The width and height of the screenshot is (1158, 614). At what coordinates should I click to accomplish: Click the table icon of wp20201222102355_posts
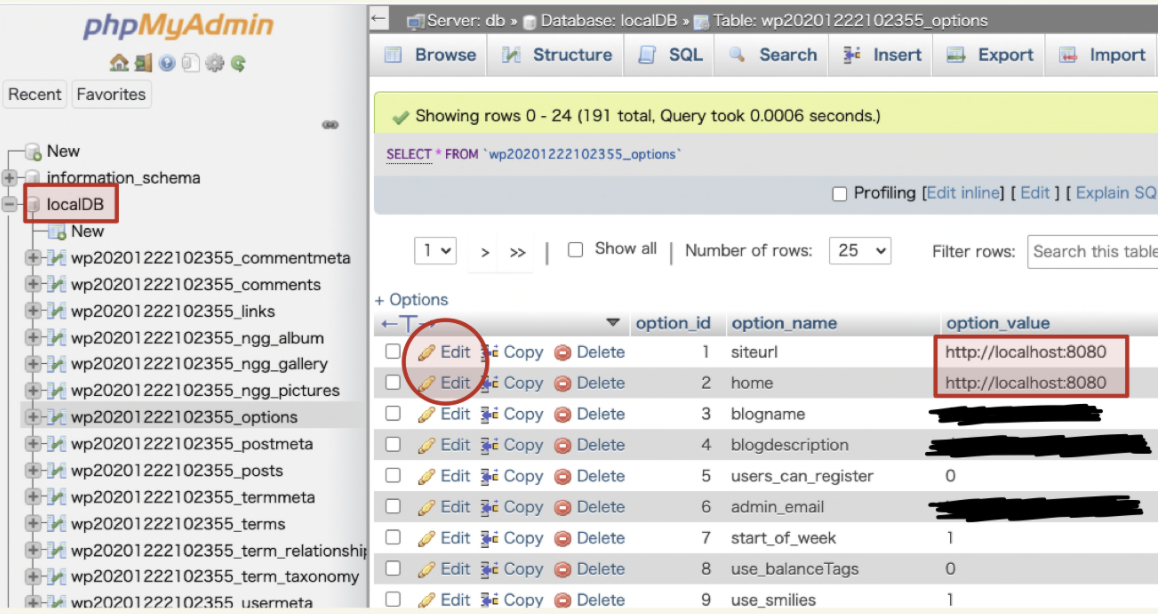pyautogui.click(x=57, y=471)
